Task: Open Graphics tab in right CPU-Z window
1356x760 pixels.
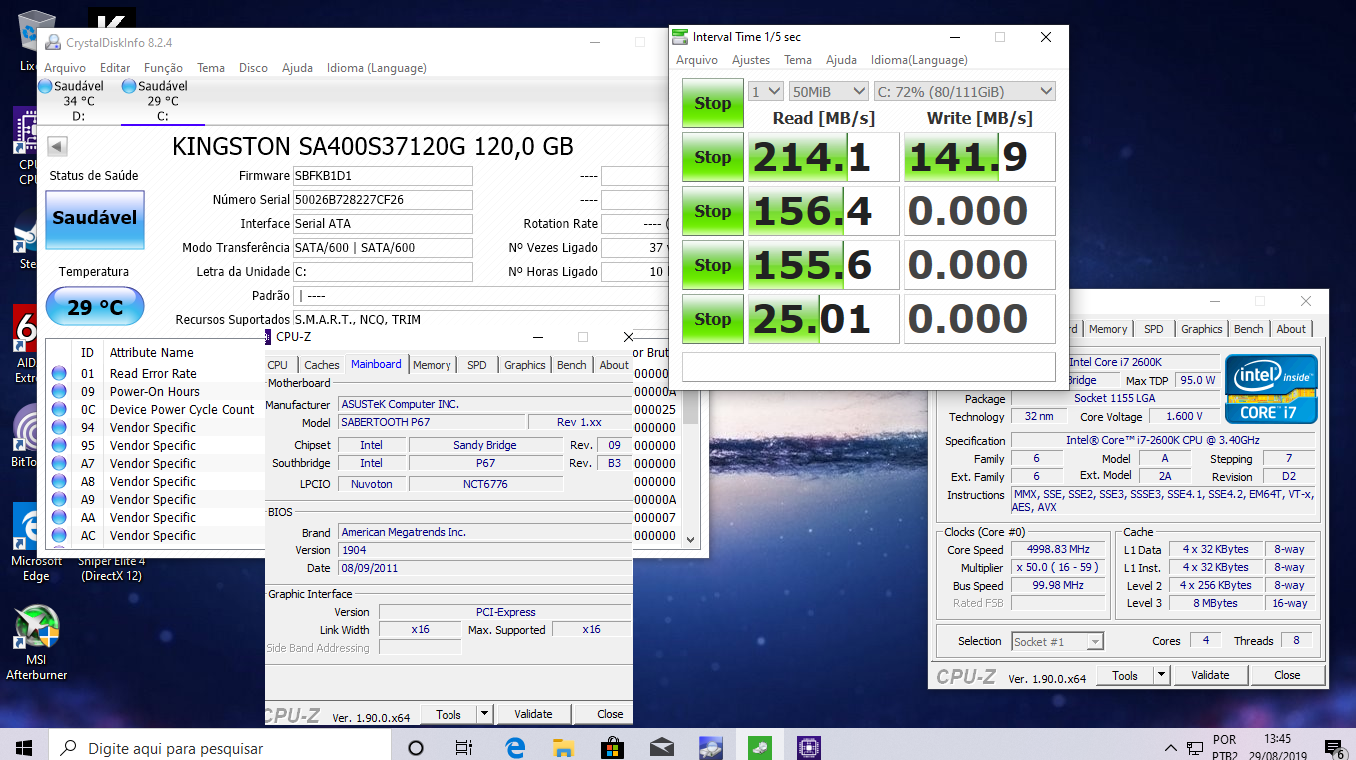Action: (1202, 329)
